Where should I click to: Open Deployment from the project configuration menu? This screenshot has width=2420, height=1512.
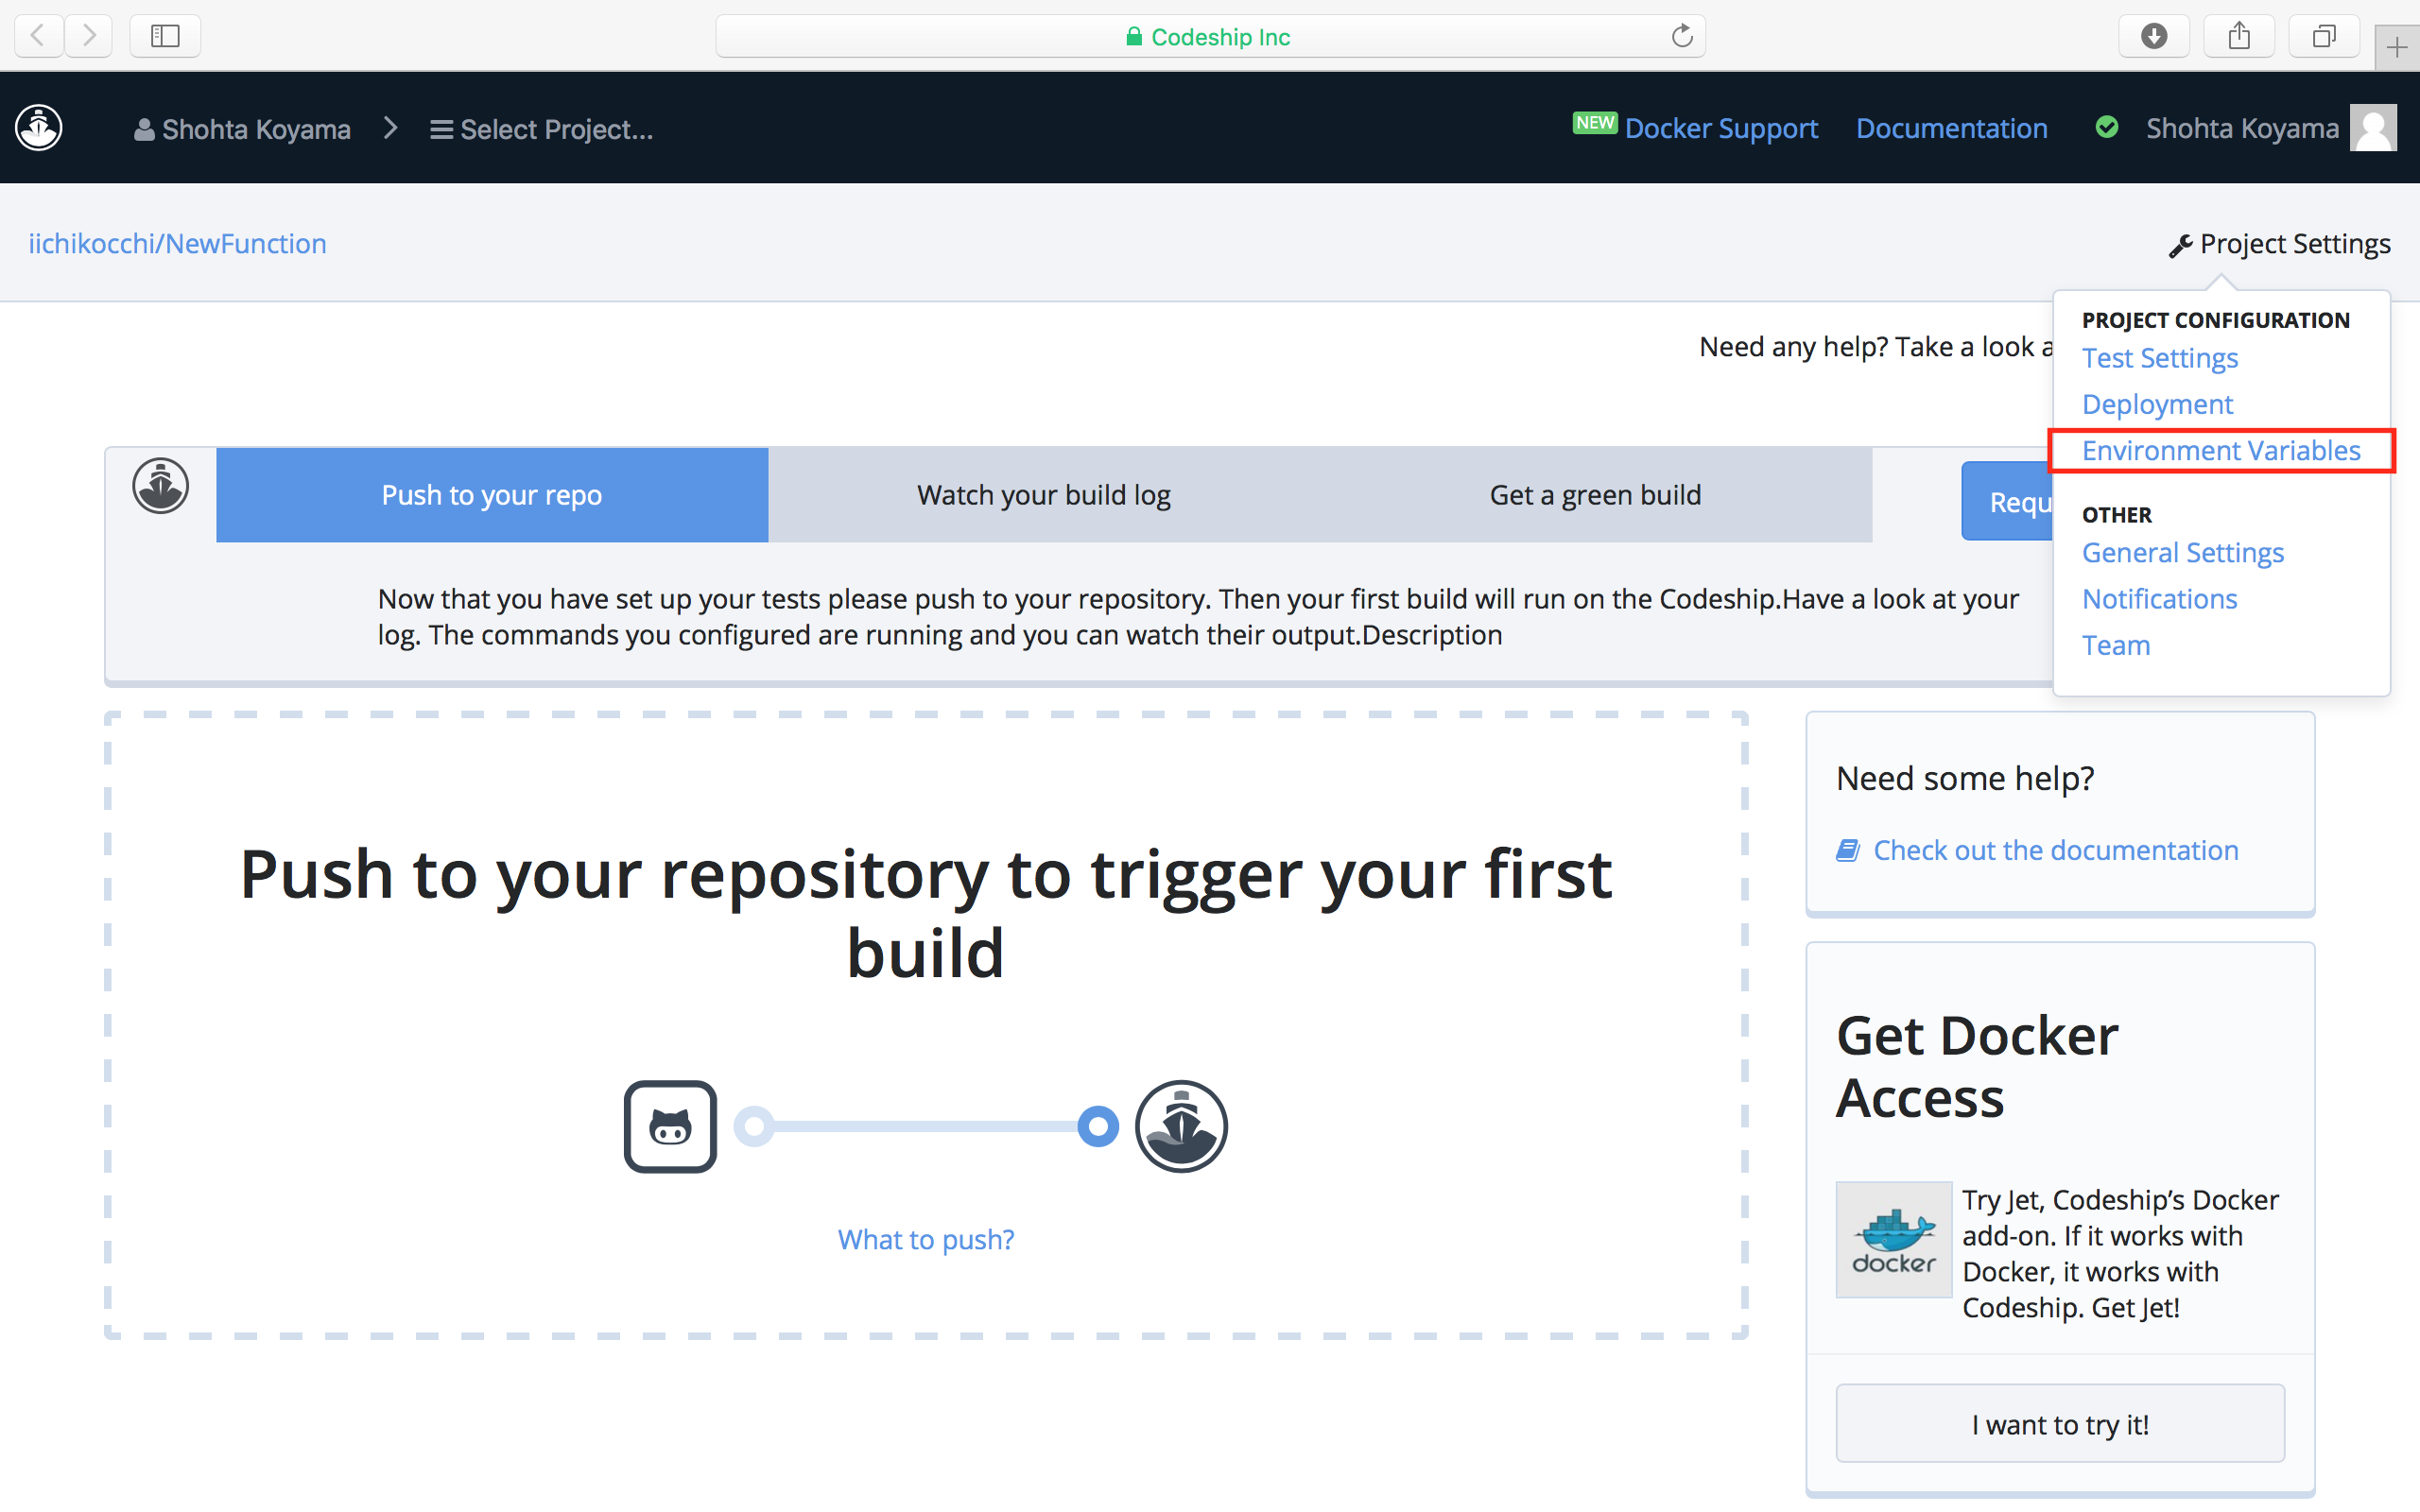tap(2157, 404)
